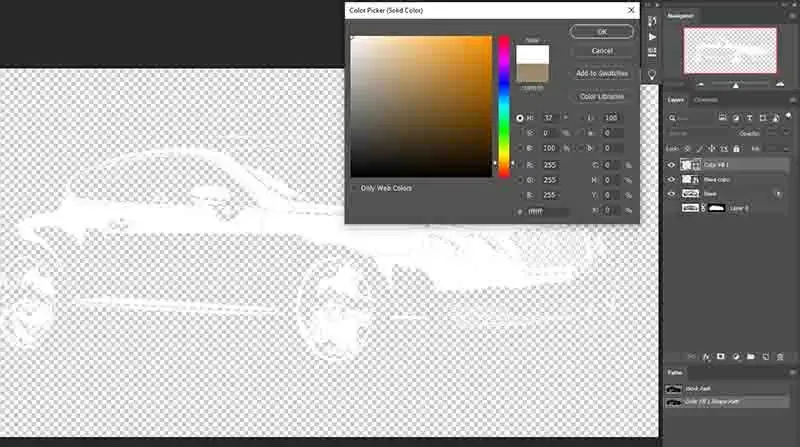Filter layers by smart objects icon

tap(776, 118)
